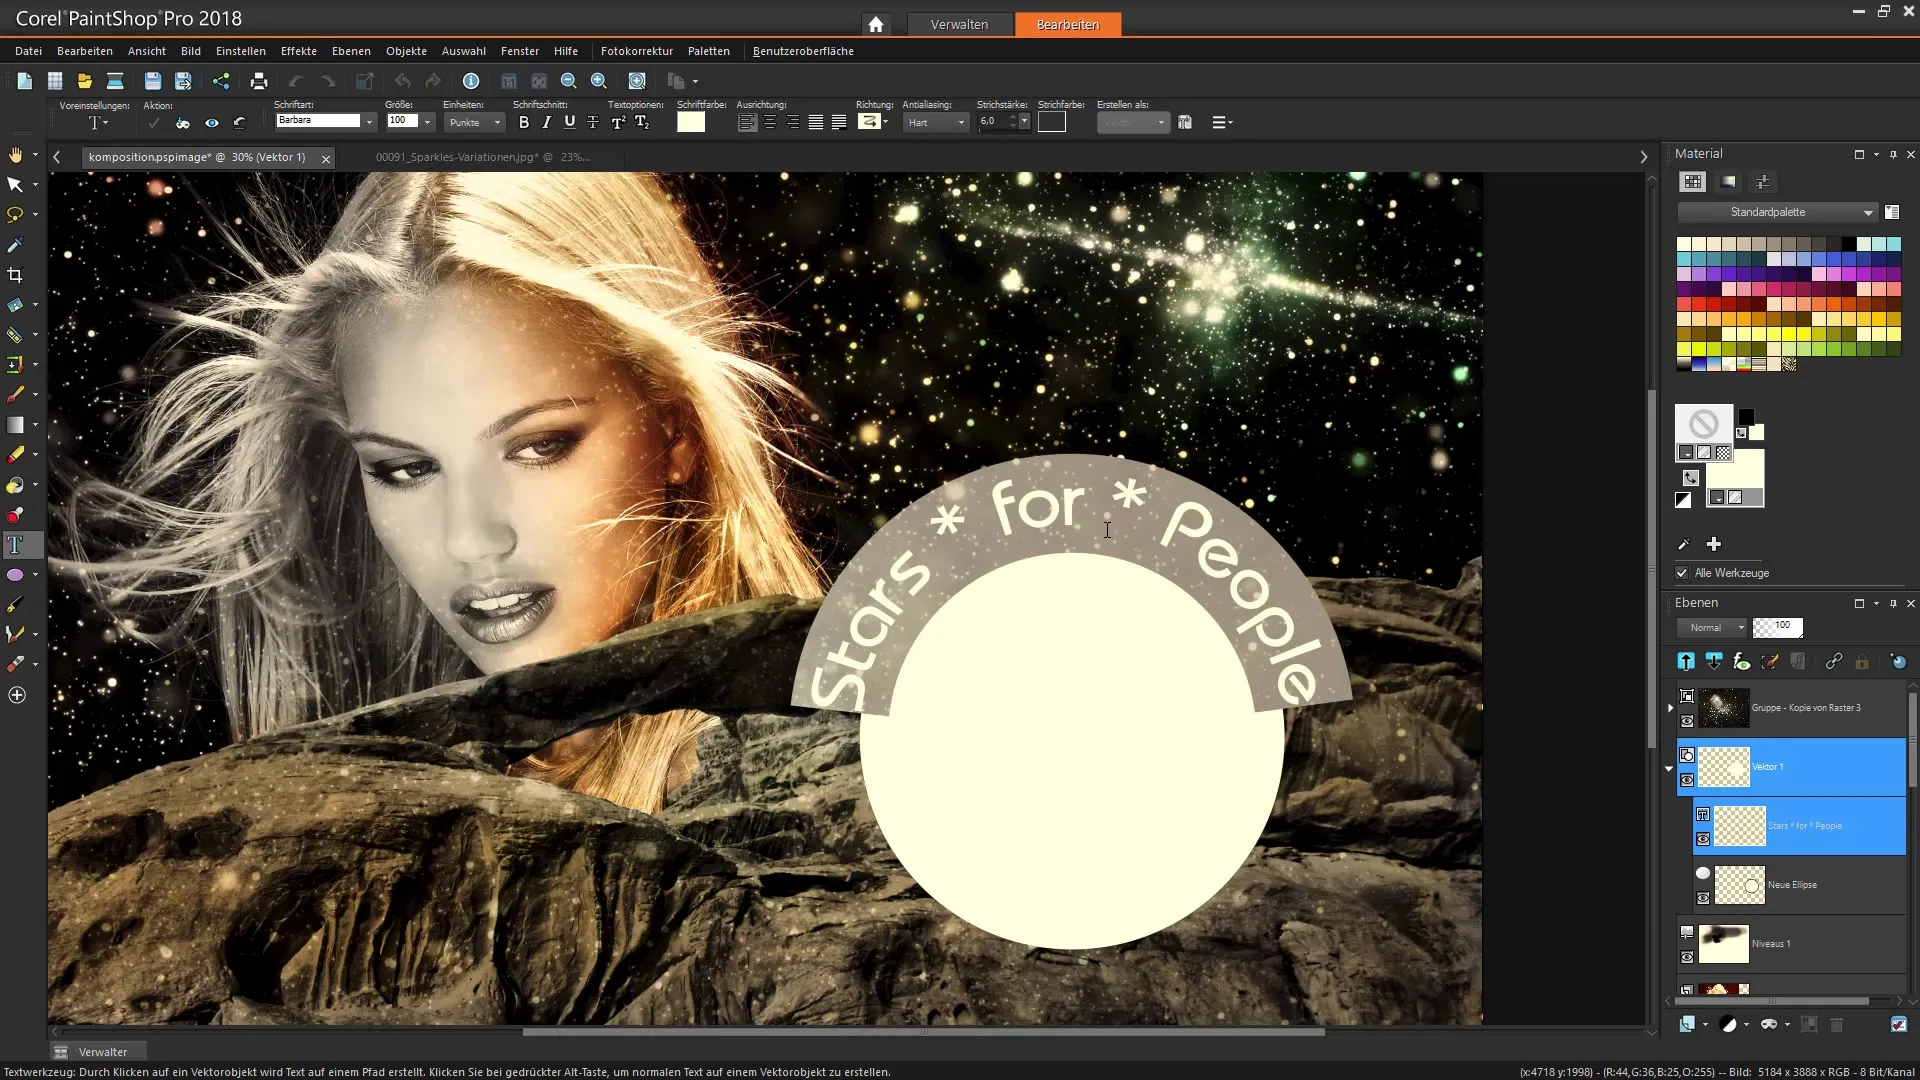1920x1080 pixels.
Task: Click the layer opacity 100 field
Action: pyautogui.click(x=1778, y=628)
